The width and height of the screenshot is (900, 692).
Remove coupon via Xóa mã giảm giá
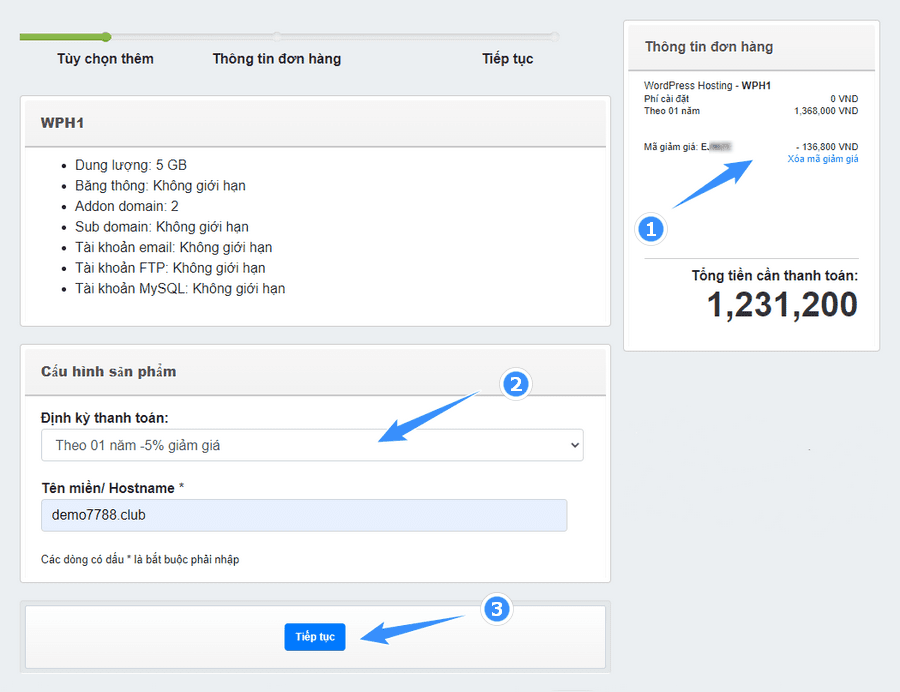coord(823,159)
